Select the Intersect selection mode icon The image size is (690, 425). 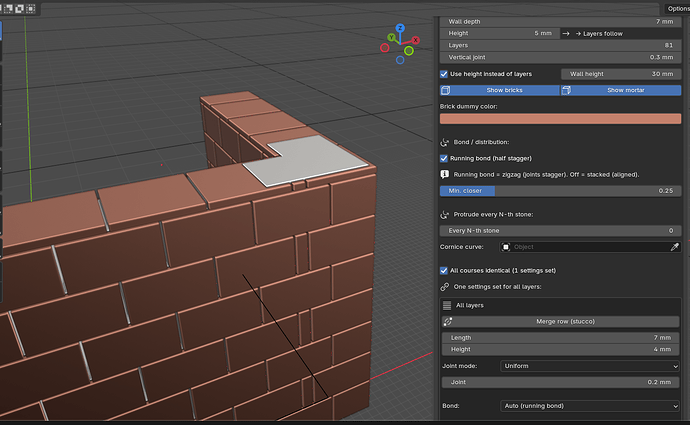(31, 8)
